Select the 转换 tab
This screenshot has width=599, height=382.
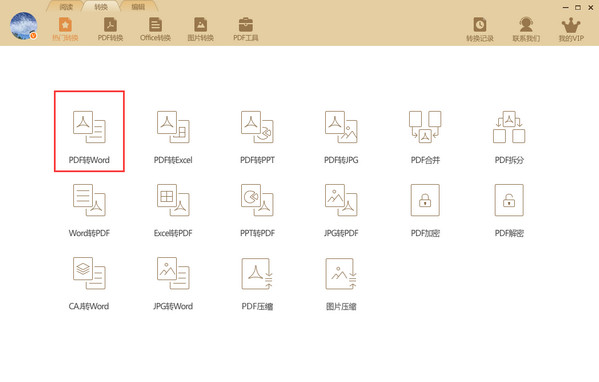[101, 6]
